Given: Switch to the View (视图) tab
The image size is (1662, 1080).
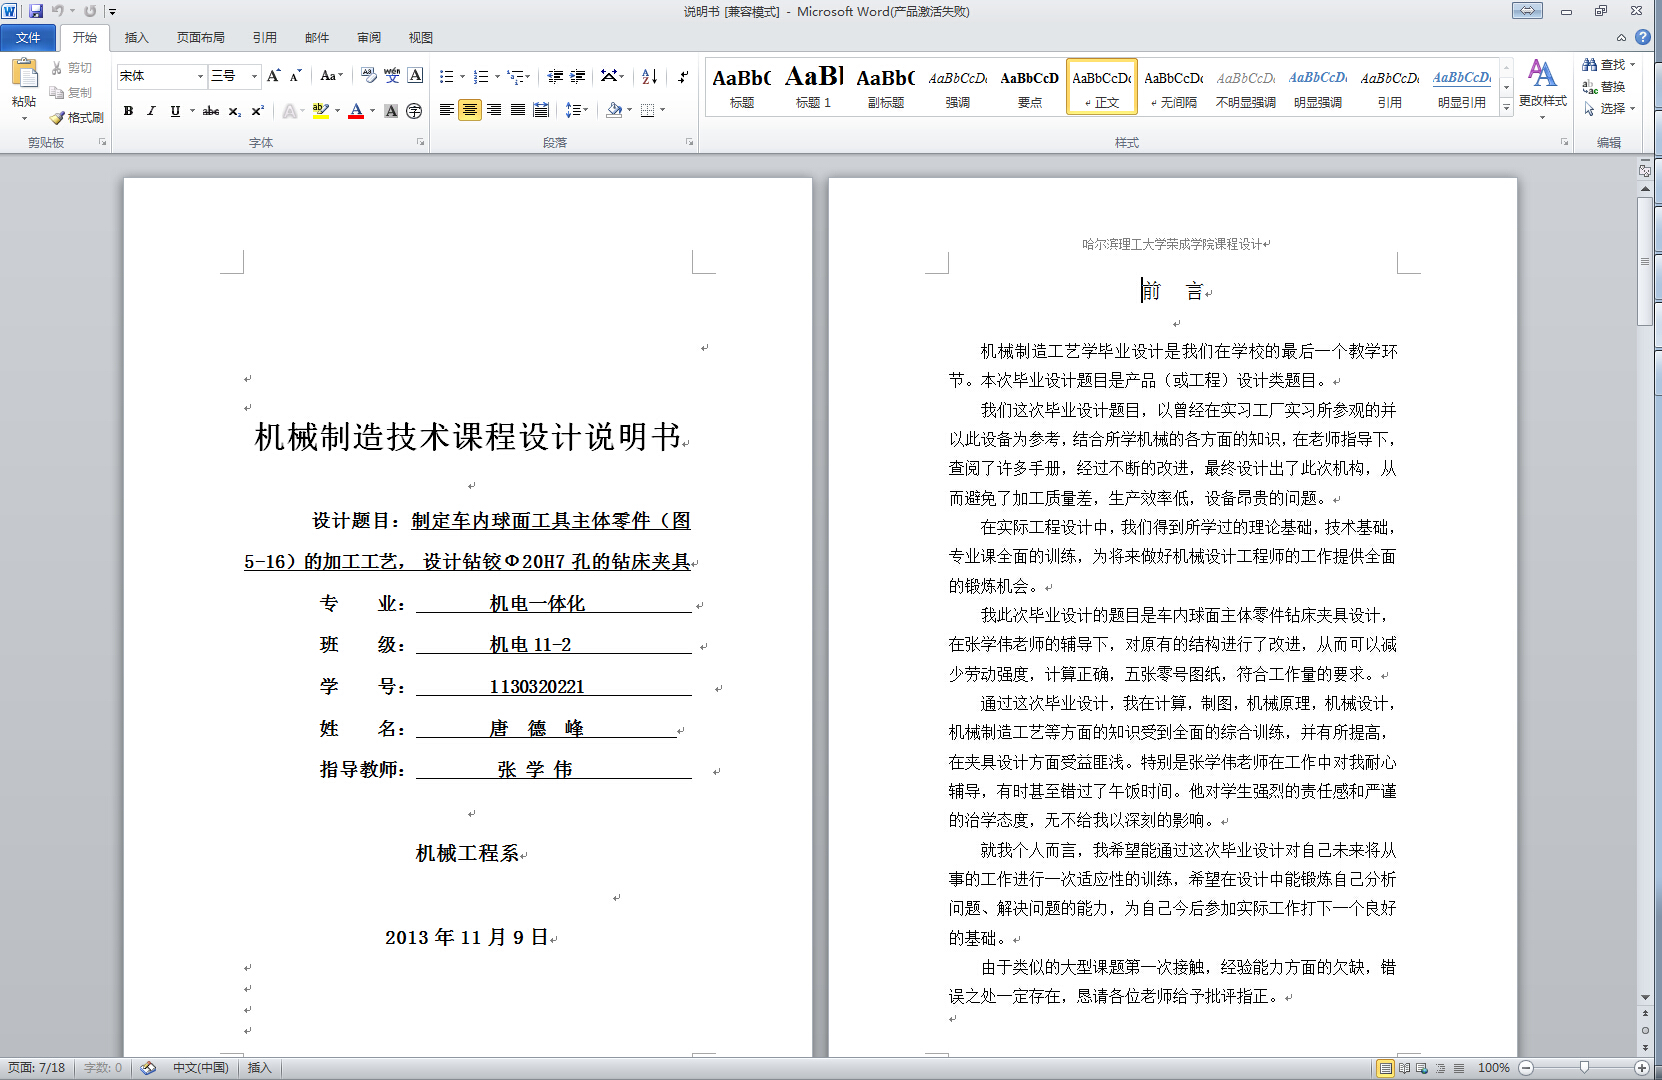Looking at the screenshot, I should click(x=421, y=38).
